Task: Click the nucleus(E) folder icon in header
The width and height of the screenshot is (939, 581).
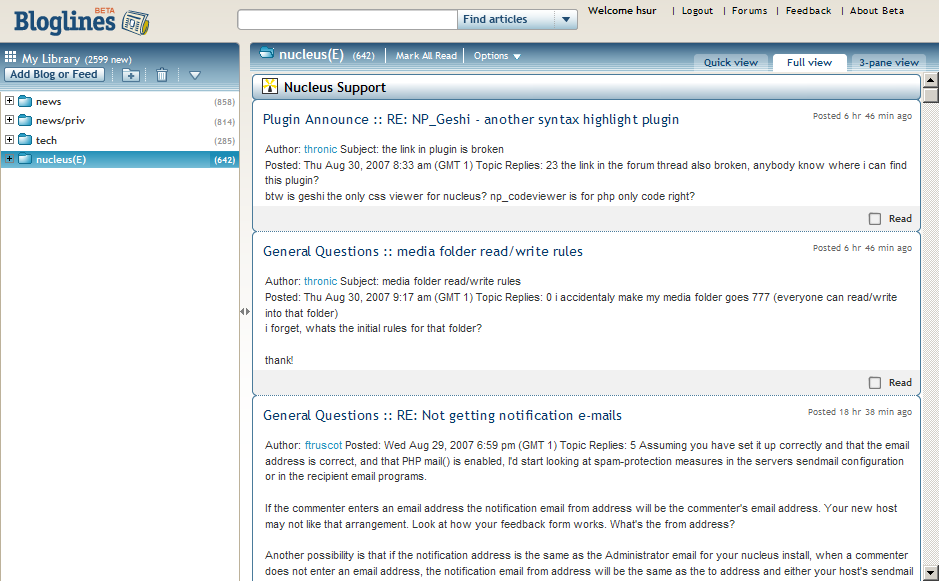Action: pyautogui.click(x=267, y=54)
